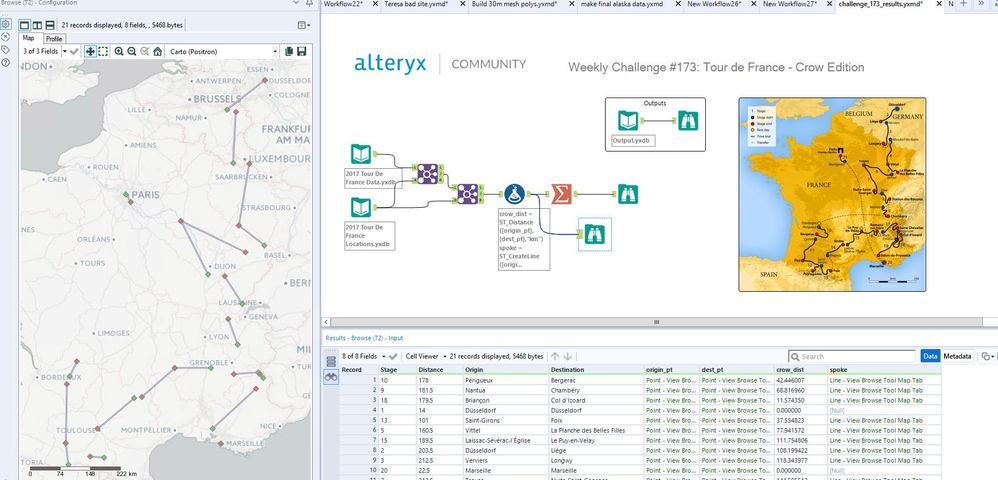Select the Summarize tool on canvas

tap(561, 194)
